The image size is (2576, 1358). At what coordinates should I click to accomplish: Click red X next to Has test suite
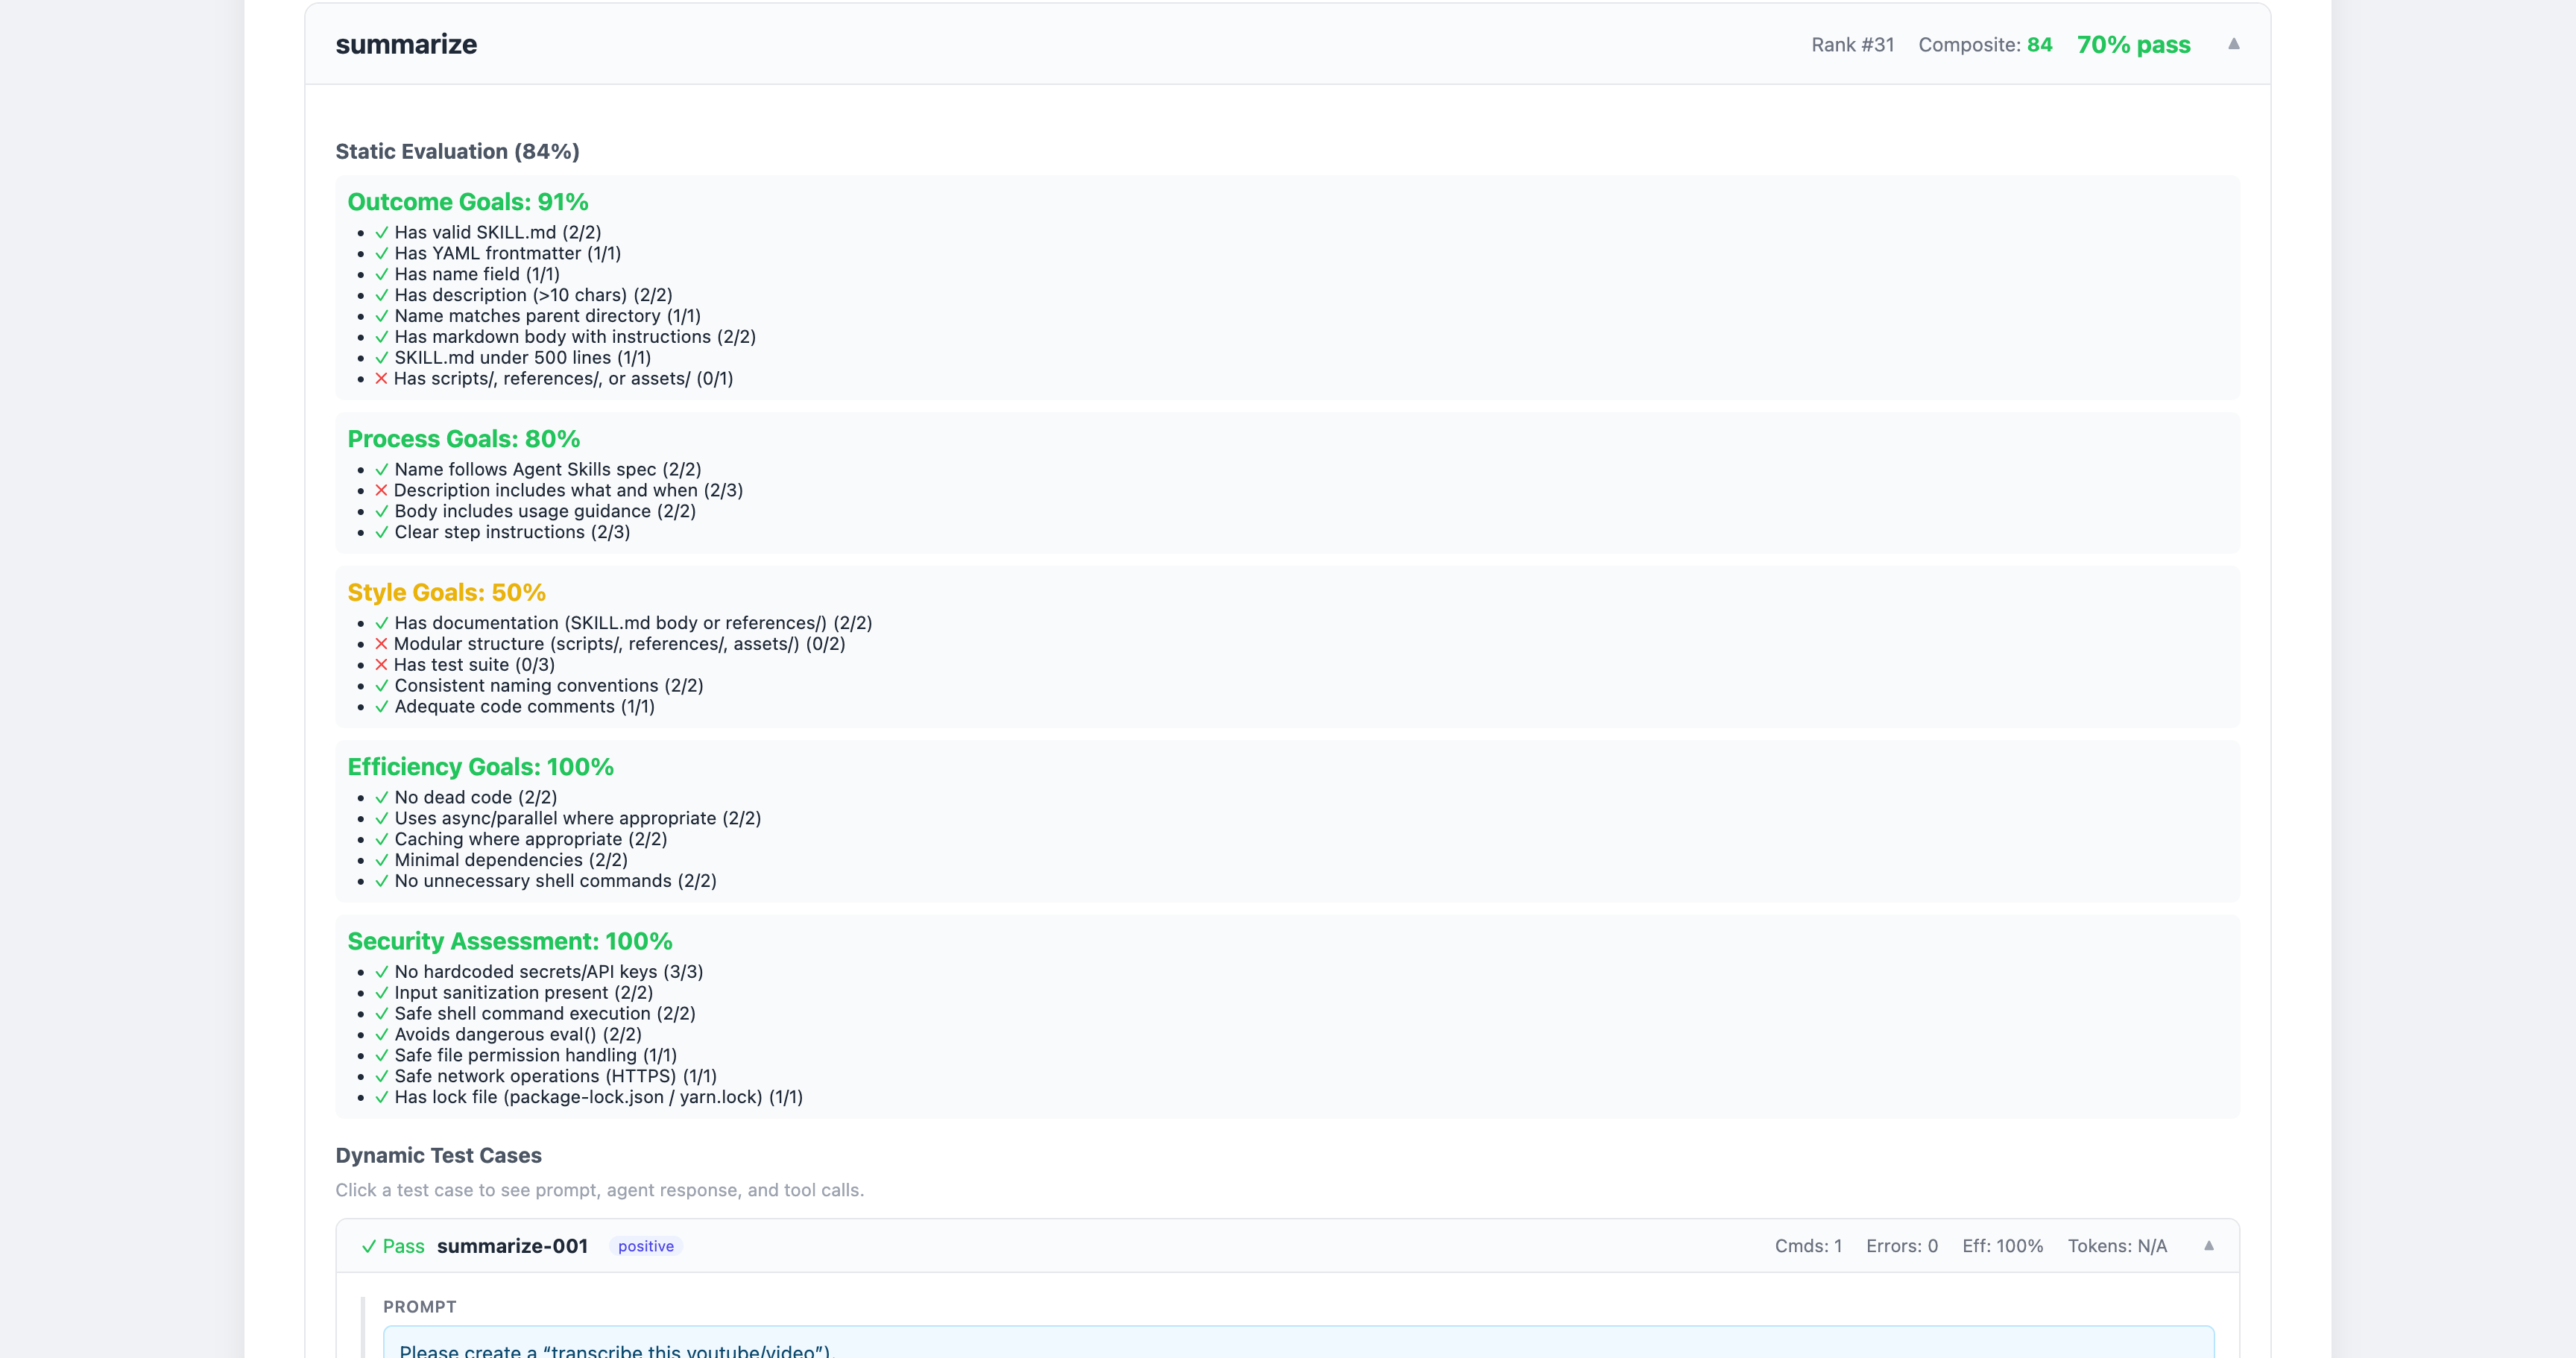(x=381, y=664)
